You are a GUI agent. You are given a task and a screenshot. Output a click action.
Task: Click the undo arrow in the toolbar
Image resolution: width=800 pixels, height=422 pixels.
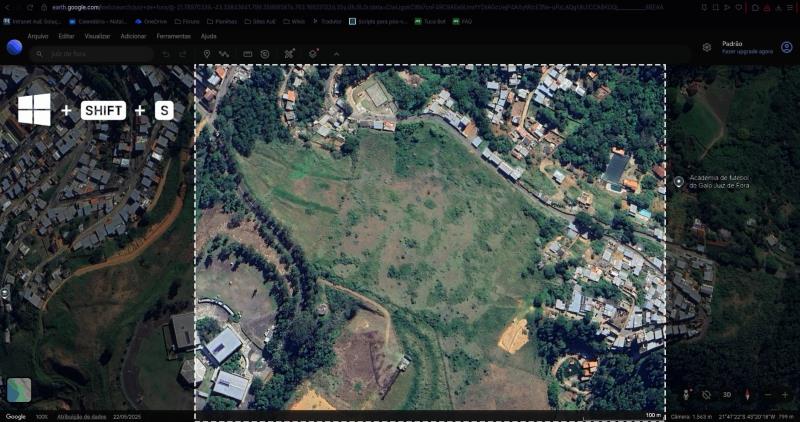166,53
